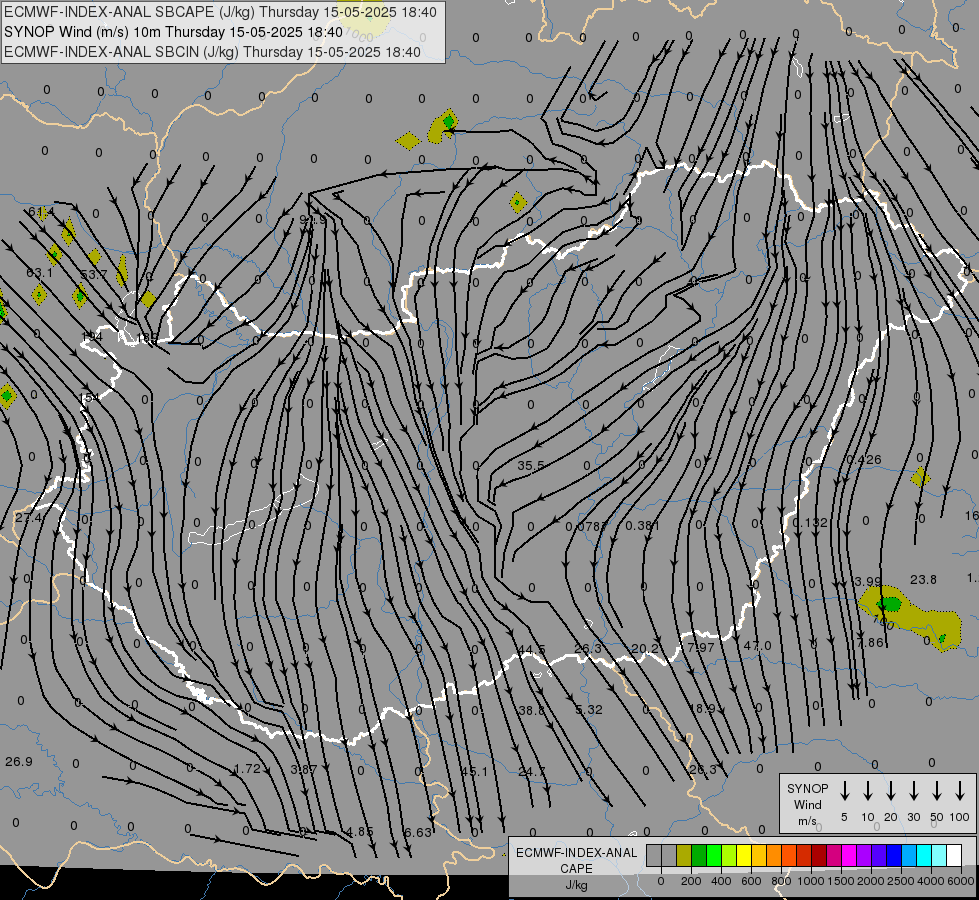
Task: Click the ECMWF-INDEX-ANAL CAPE legend label
Action: [x=577, y=869]
